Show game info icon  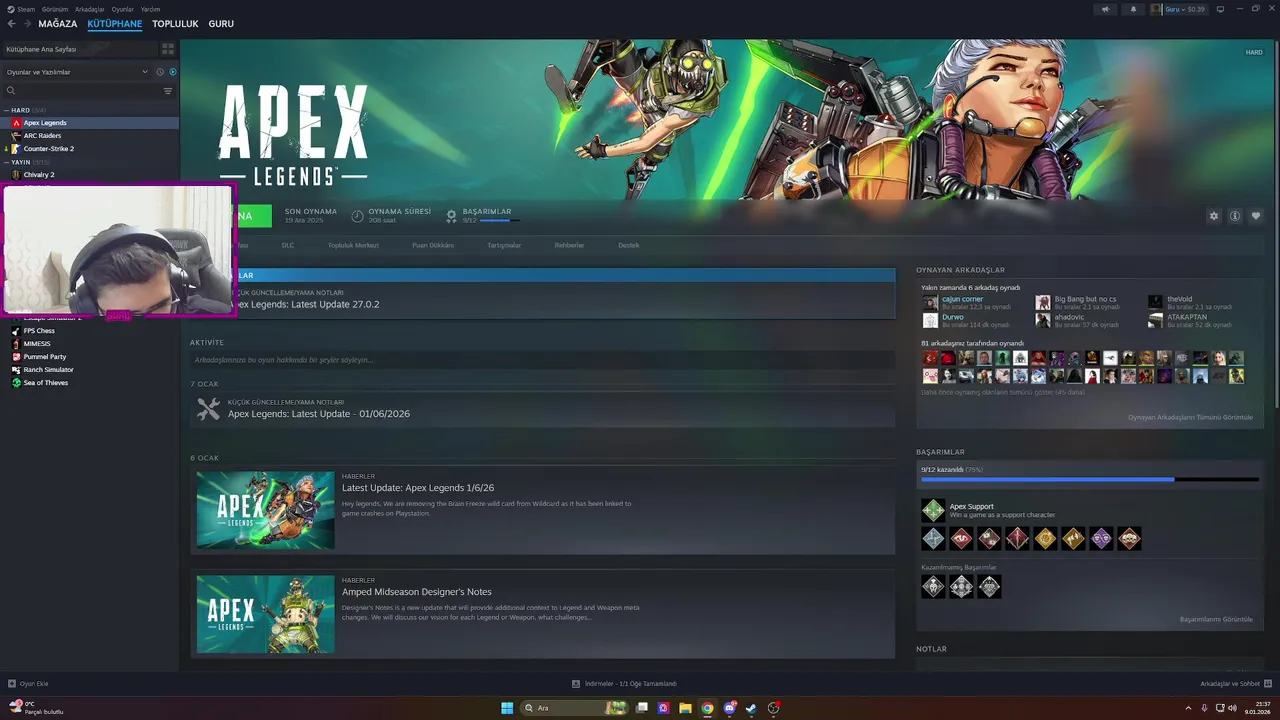[1235, 216]
